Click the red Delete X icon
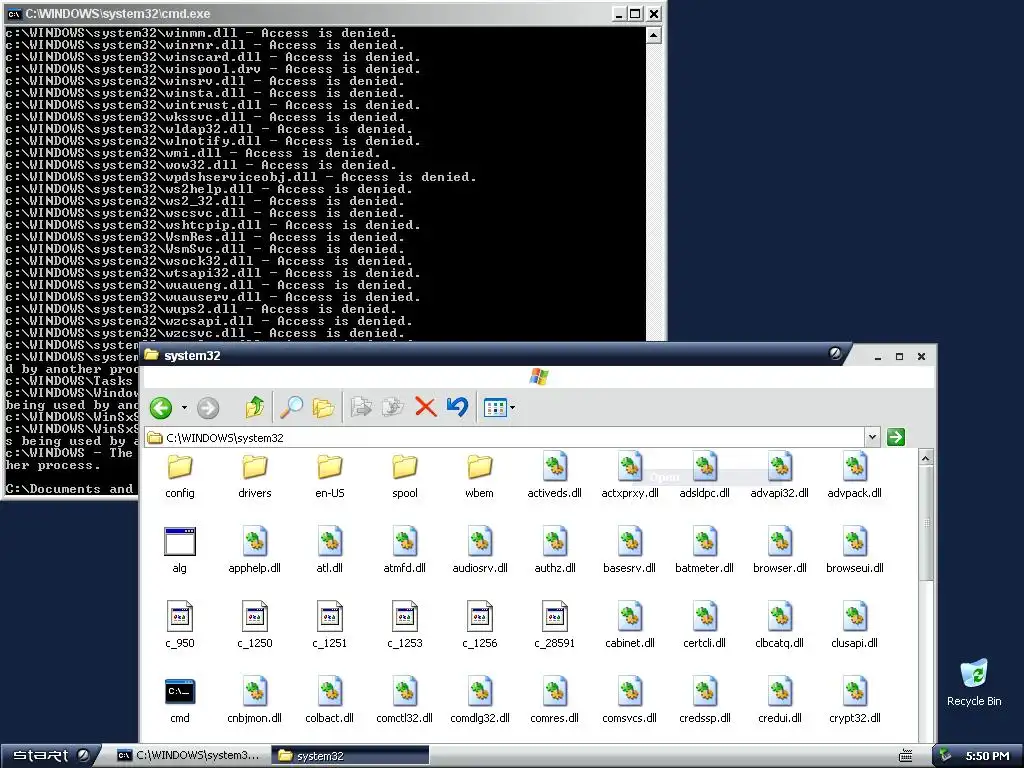The height and width of the screenshot is (768, 1024). pos(426,408)
